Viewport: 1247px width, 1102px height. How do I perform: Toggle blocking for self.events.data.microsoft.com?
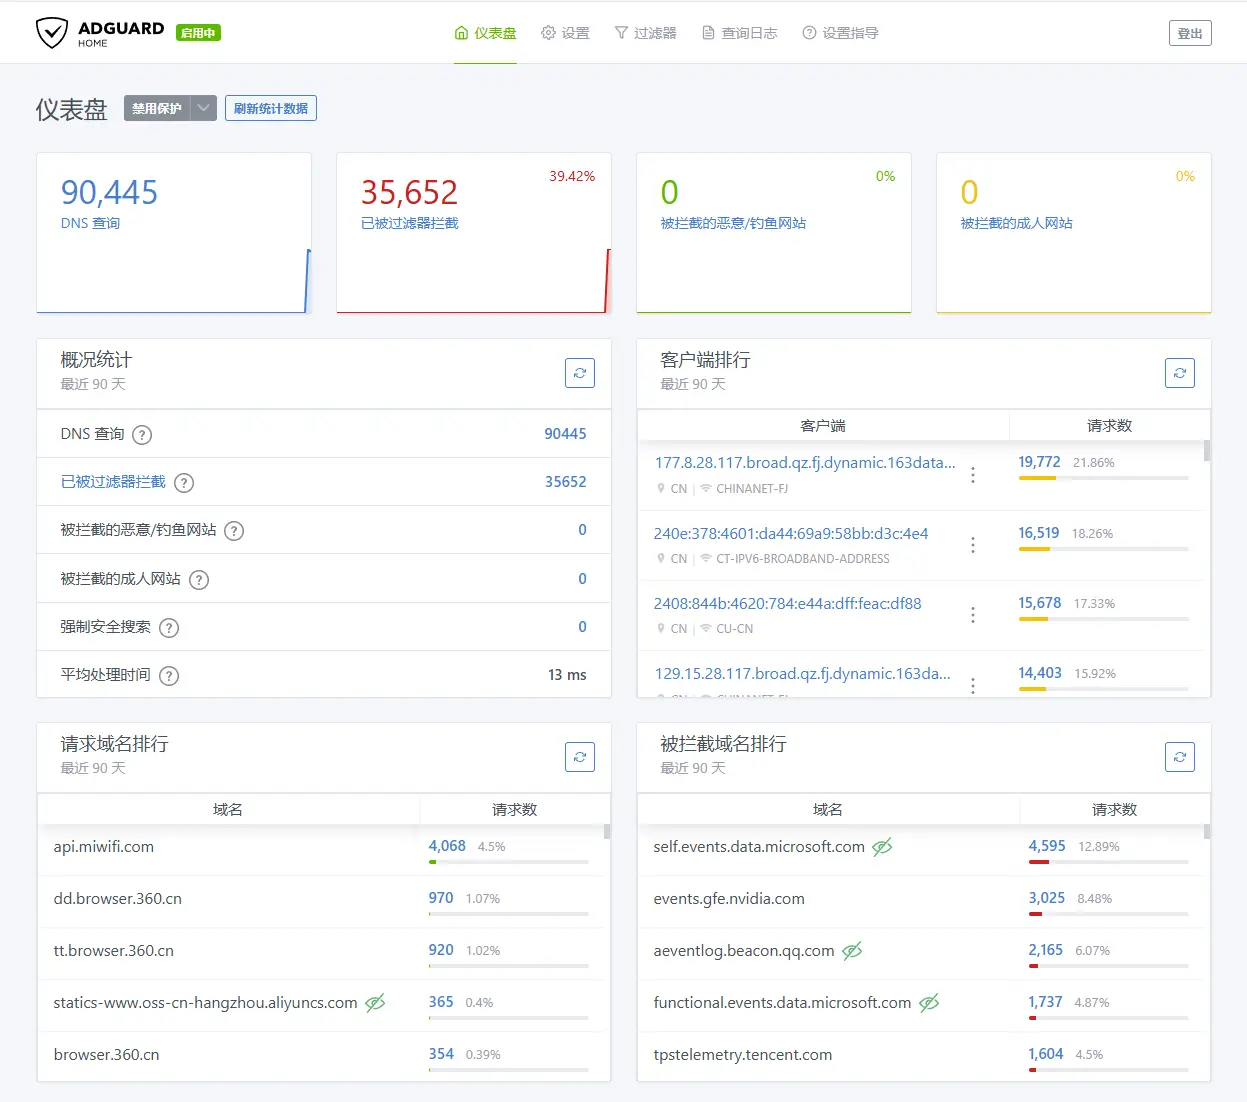[x=882, y=846]
